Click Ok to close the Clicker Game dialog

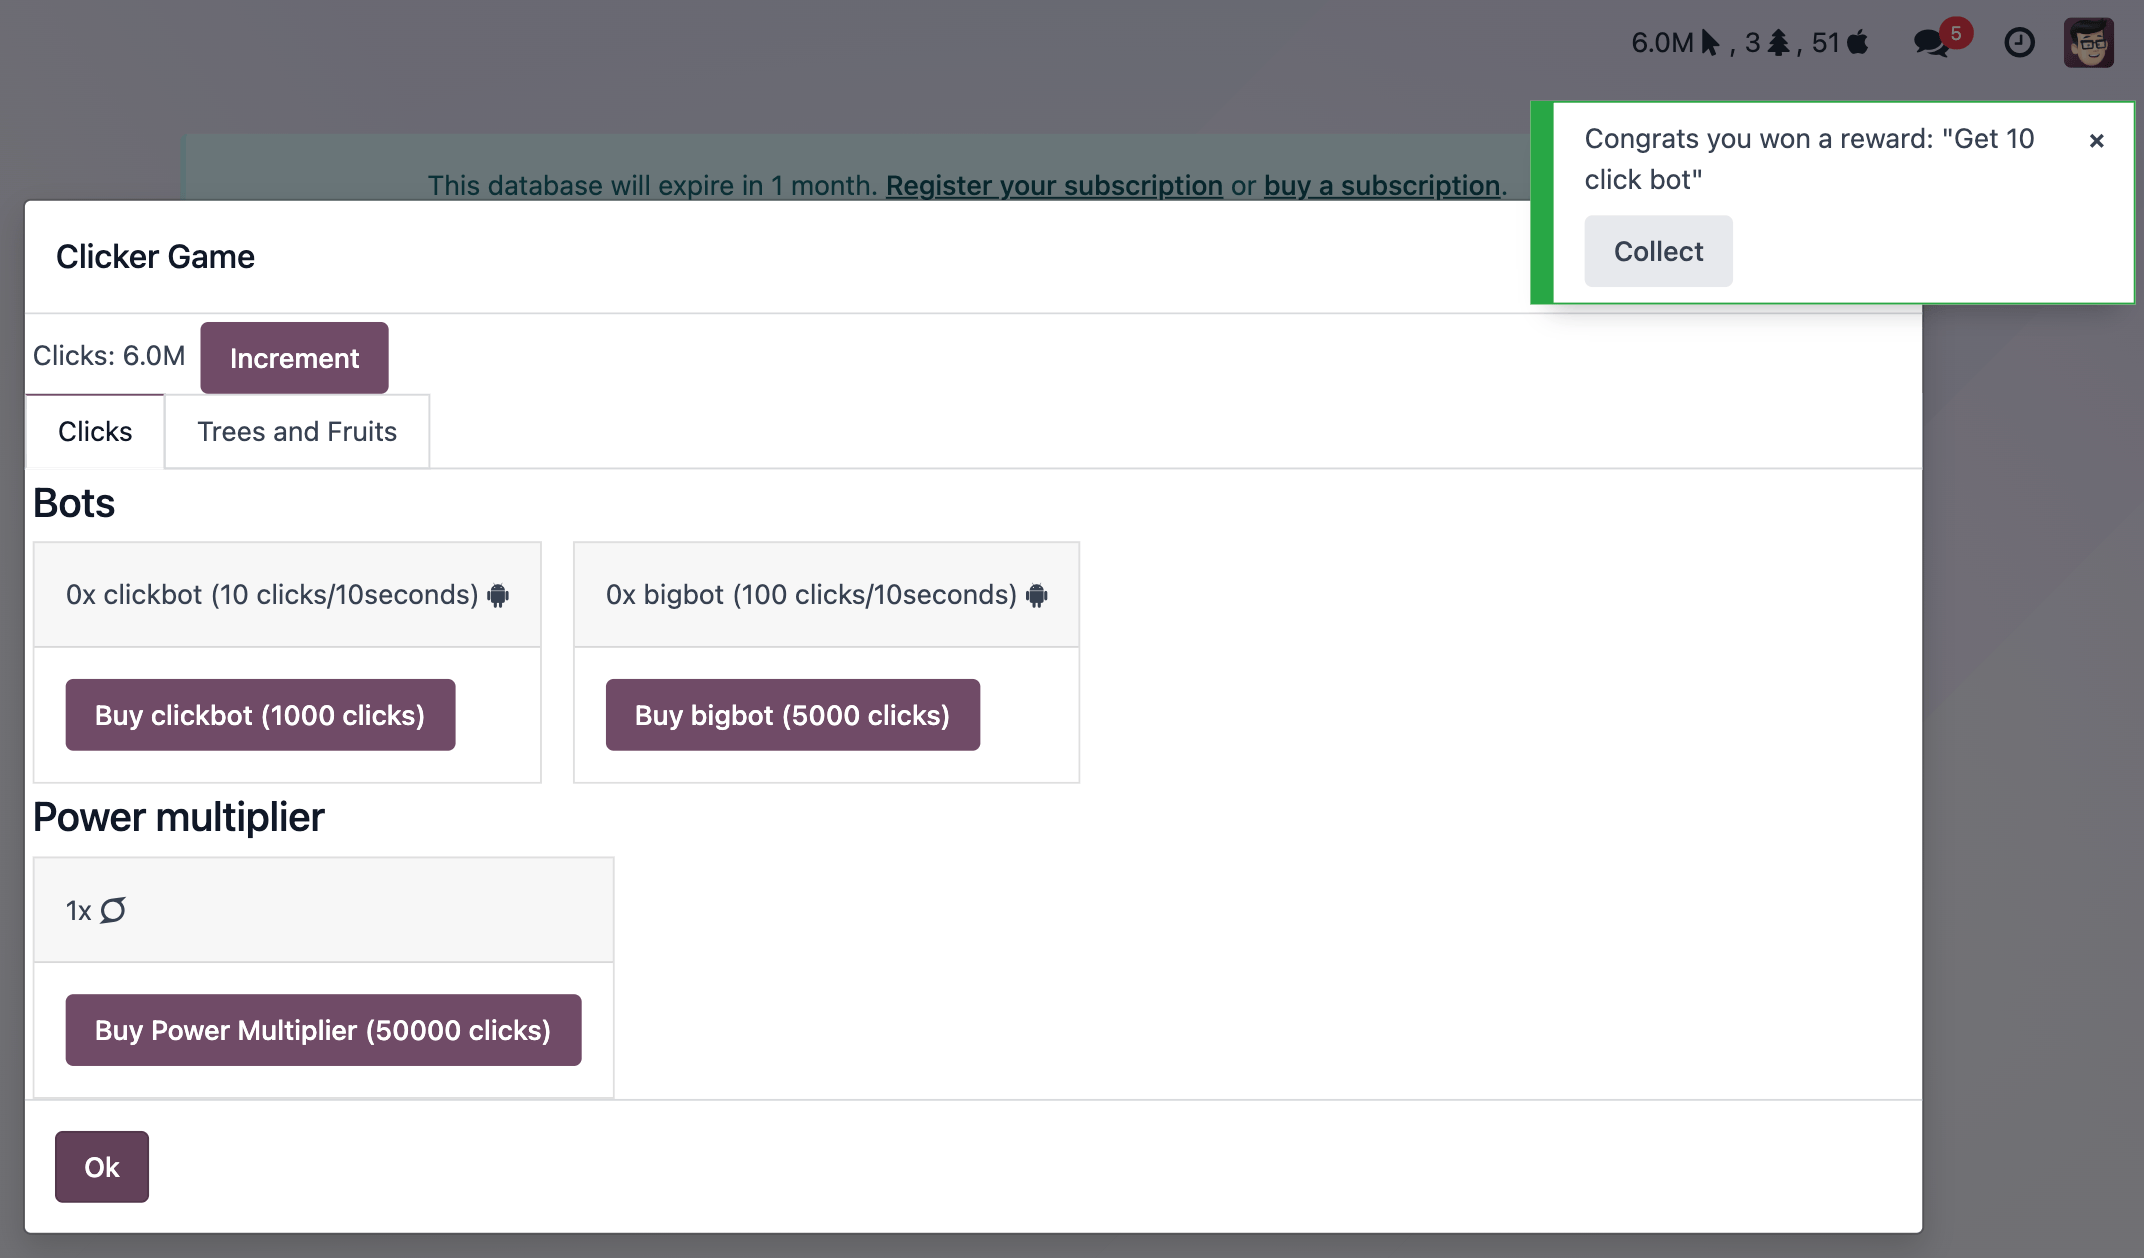[101, 1166]
